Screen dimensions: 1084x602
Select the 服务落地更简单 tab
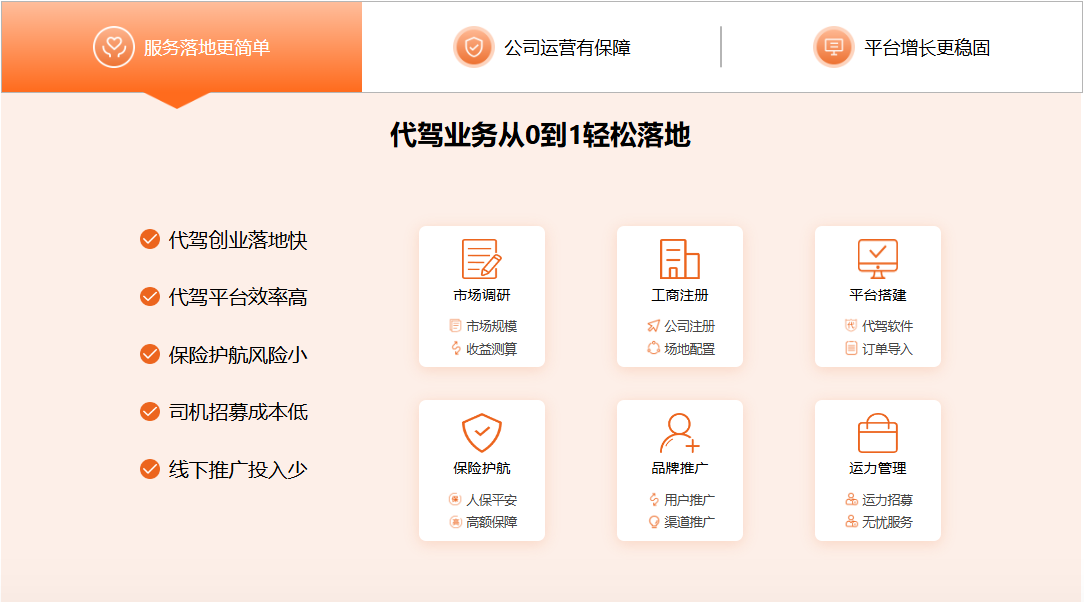pos(206,47)
